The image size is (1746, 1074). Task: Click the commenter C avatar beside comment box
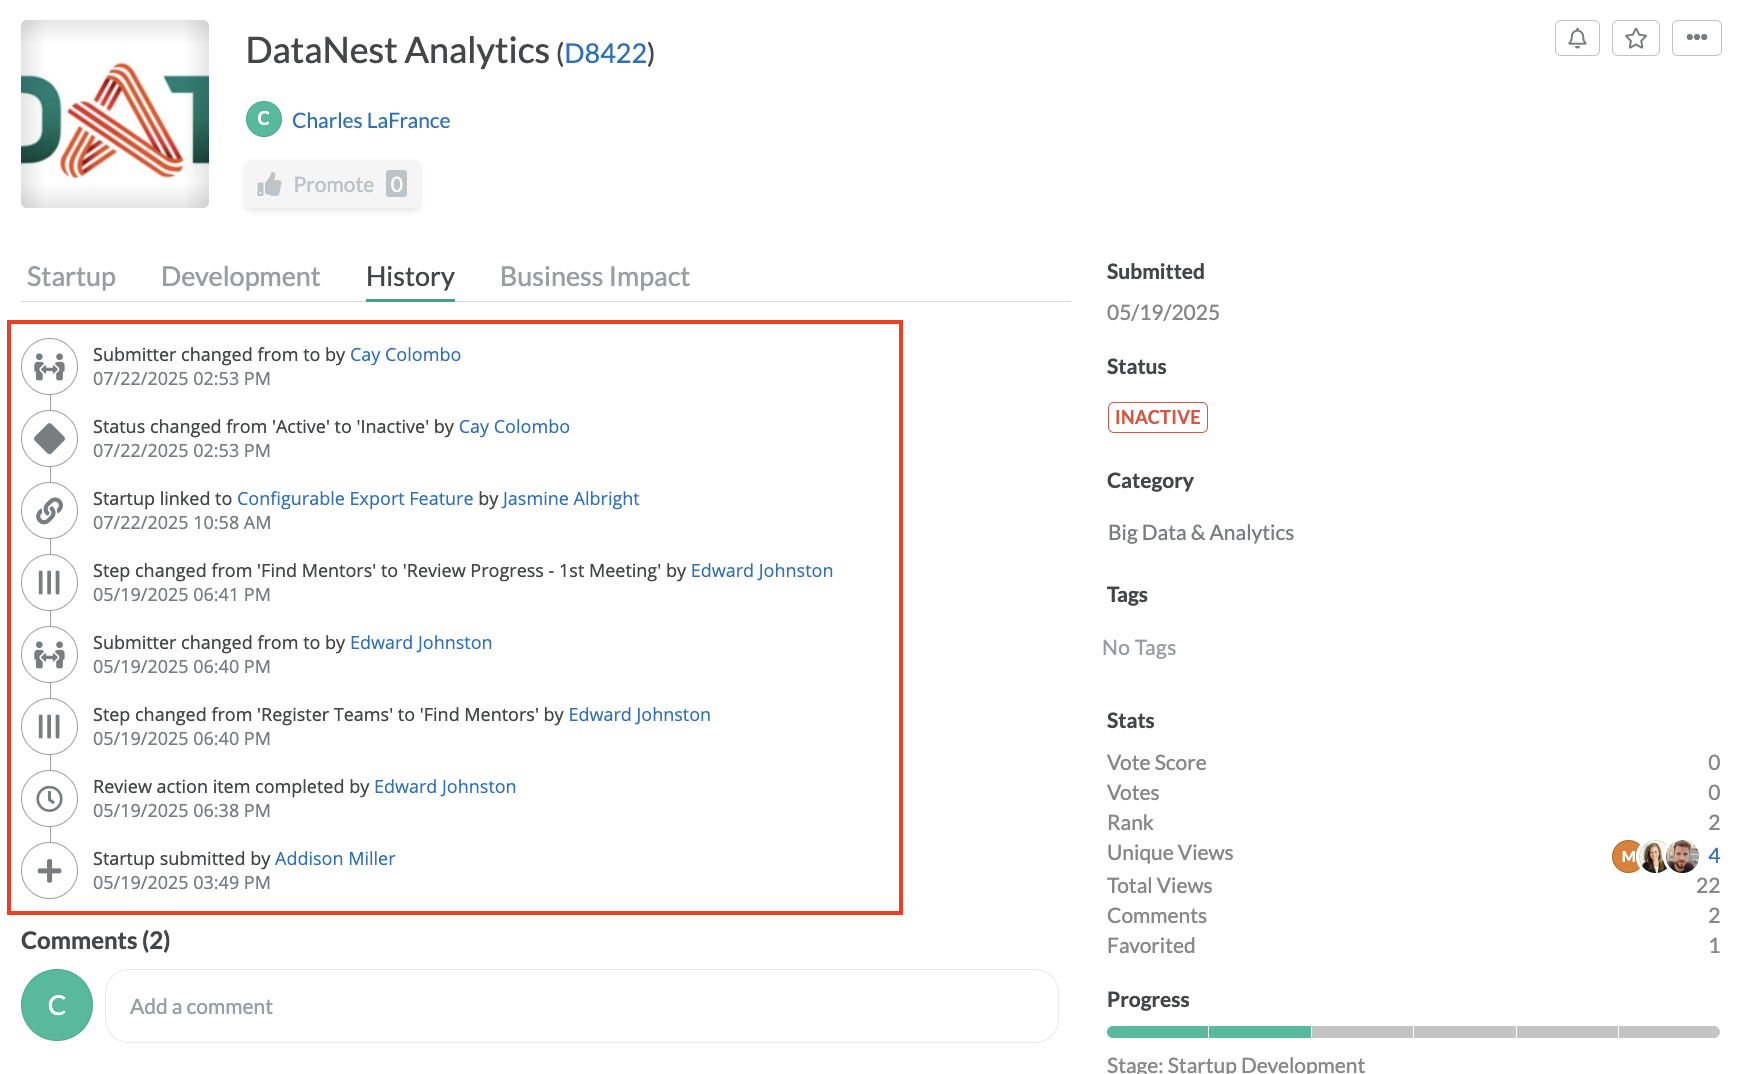pos(57,1005)
